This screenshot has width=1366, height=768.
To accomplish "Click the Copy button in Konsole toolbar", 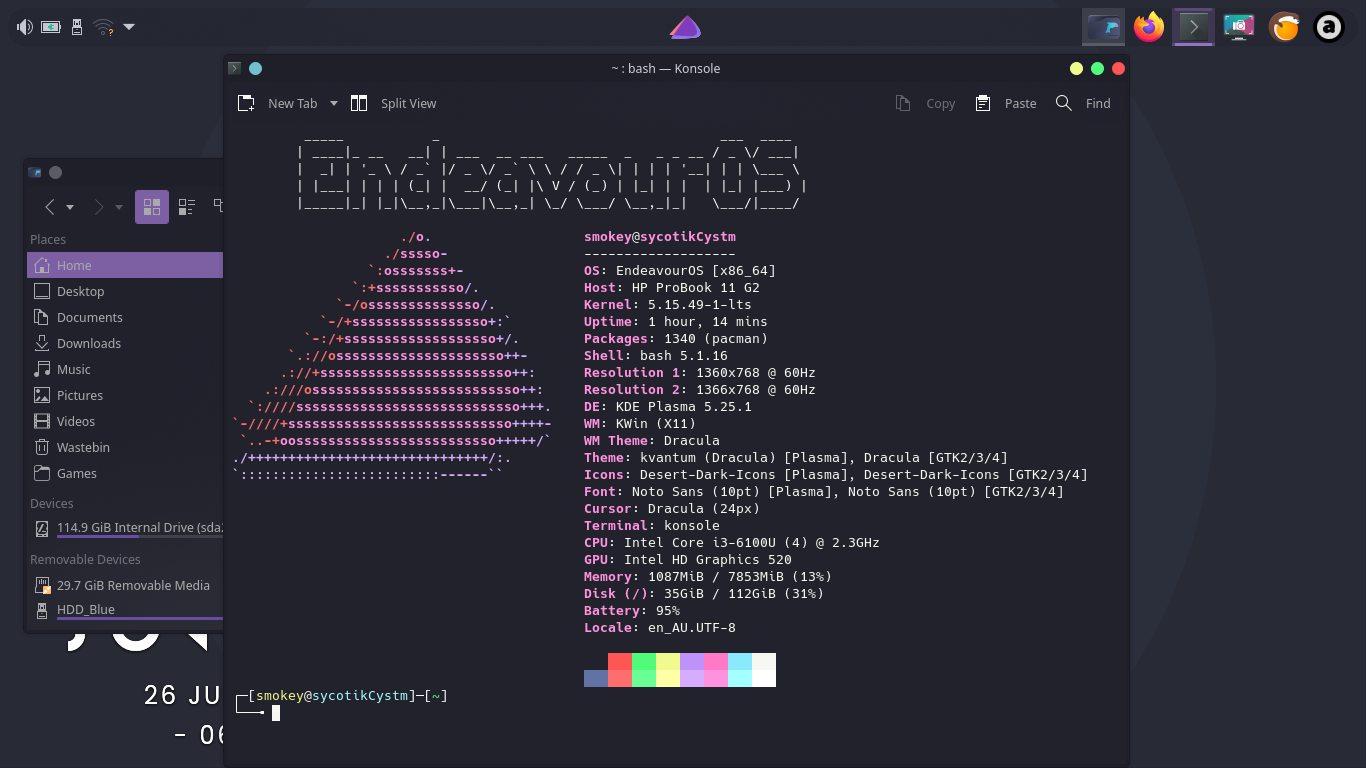I will point(925,103).
